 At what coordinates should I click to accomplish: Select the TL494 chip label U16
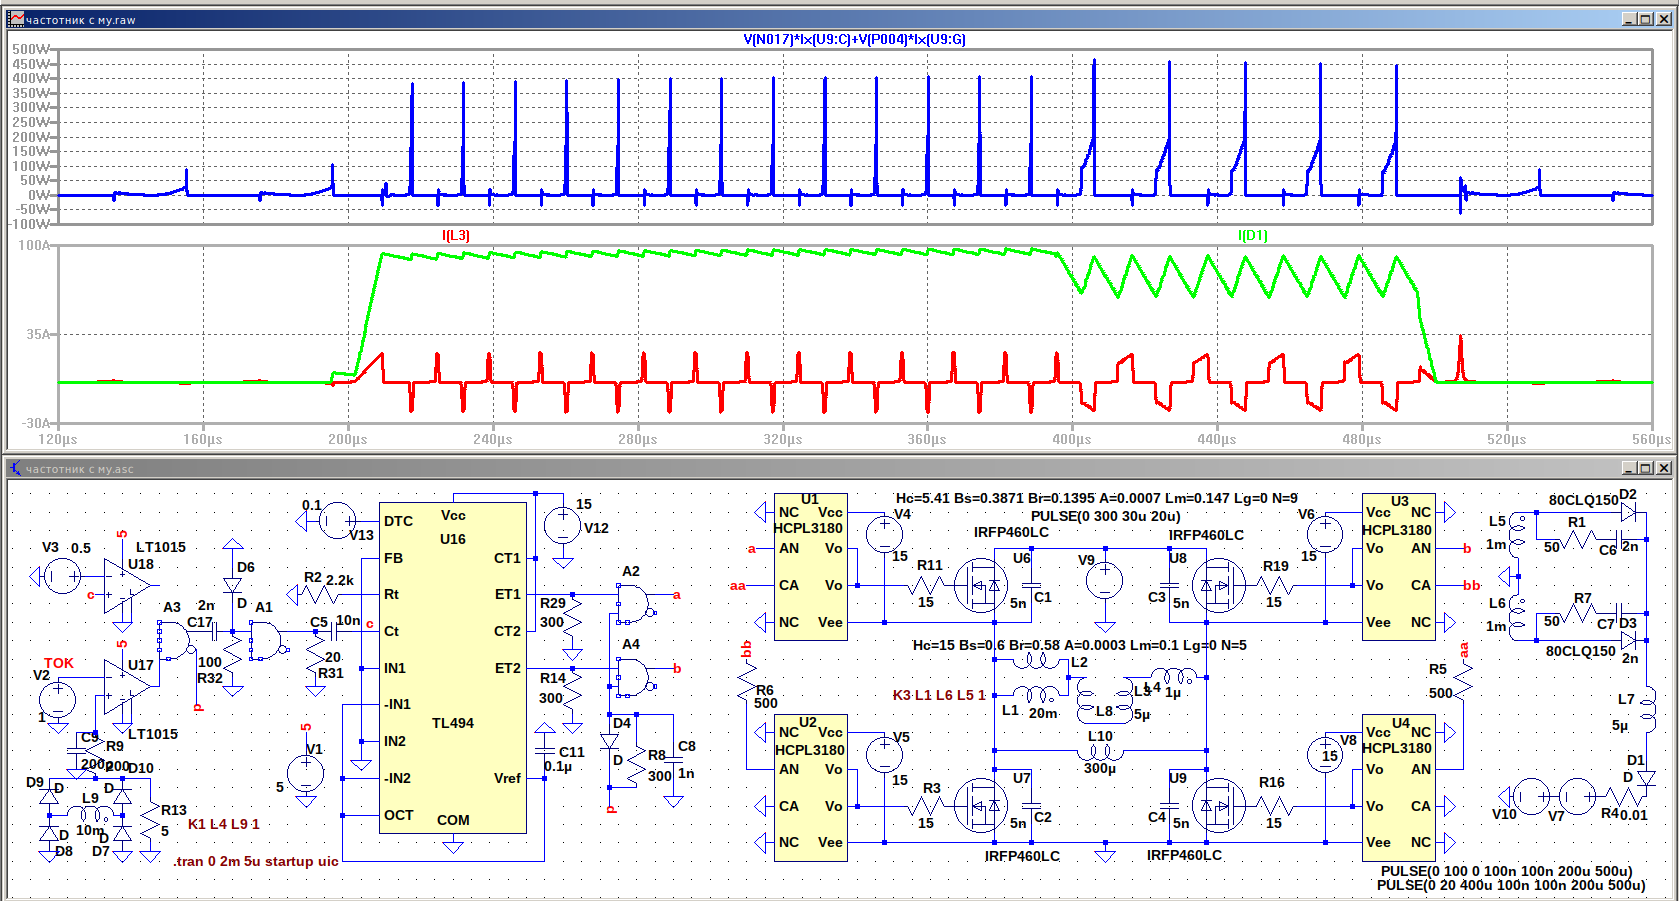pyautogui.click(x=453, y=539)
